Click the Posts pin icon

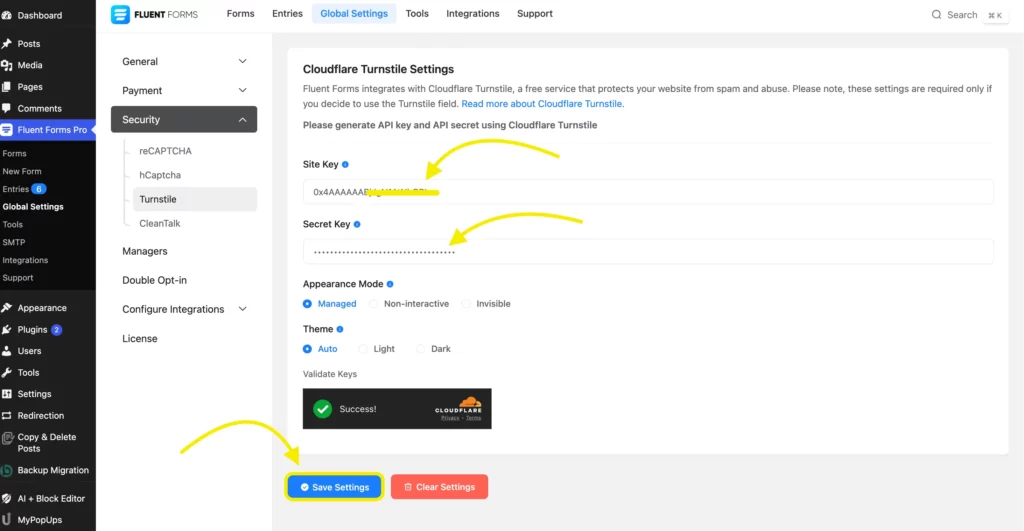pyautogui.click(x=7, y=44)
